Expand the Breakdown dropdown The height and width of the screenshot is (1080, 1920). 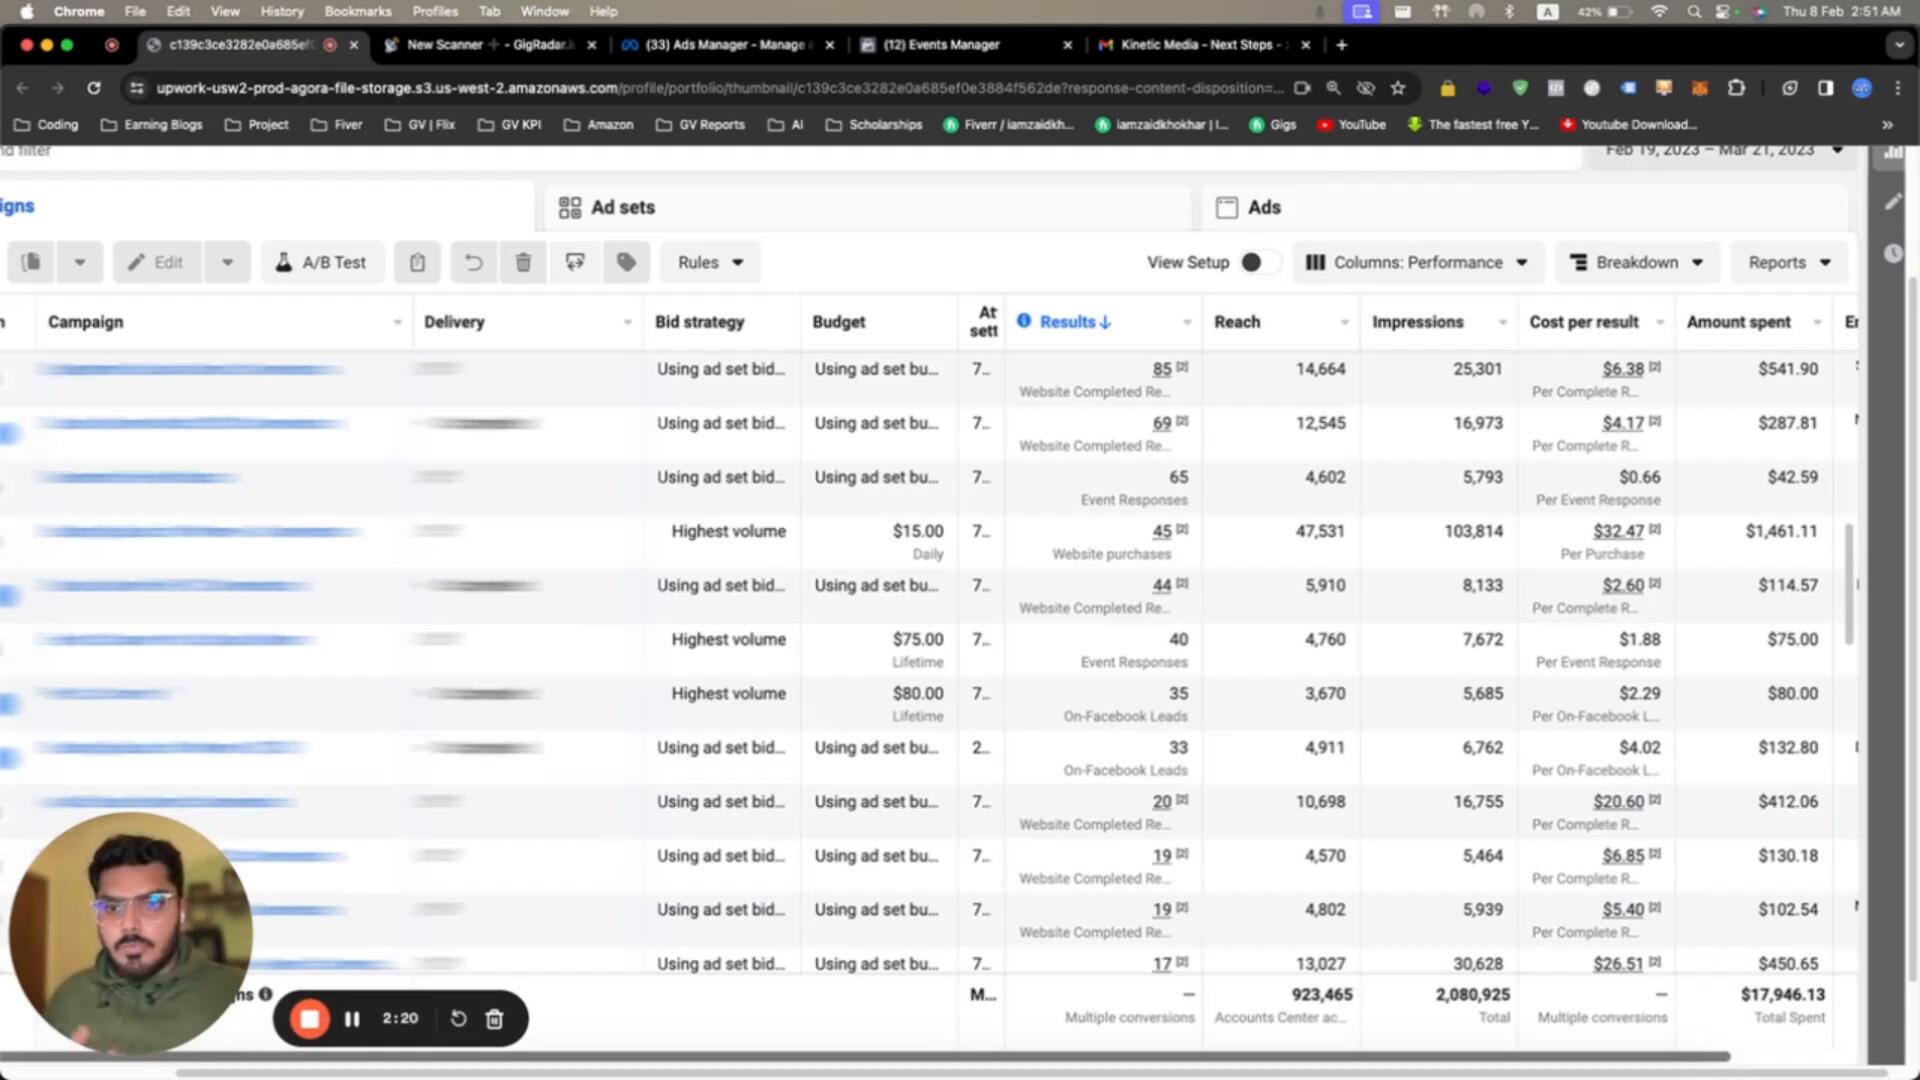pos(1636,262)
